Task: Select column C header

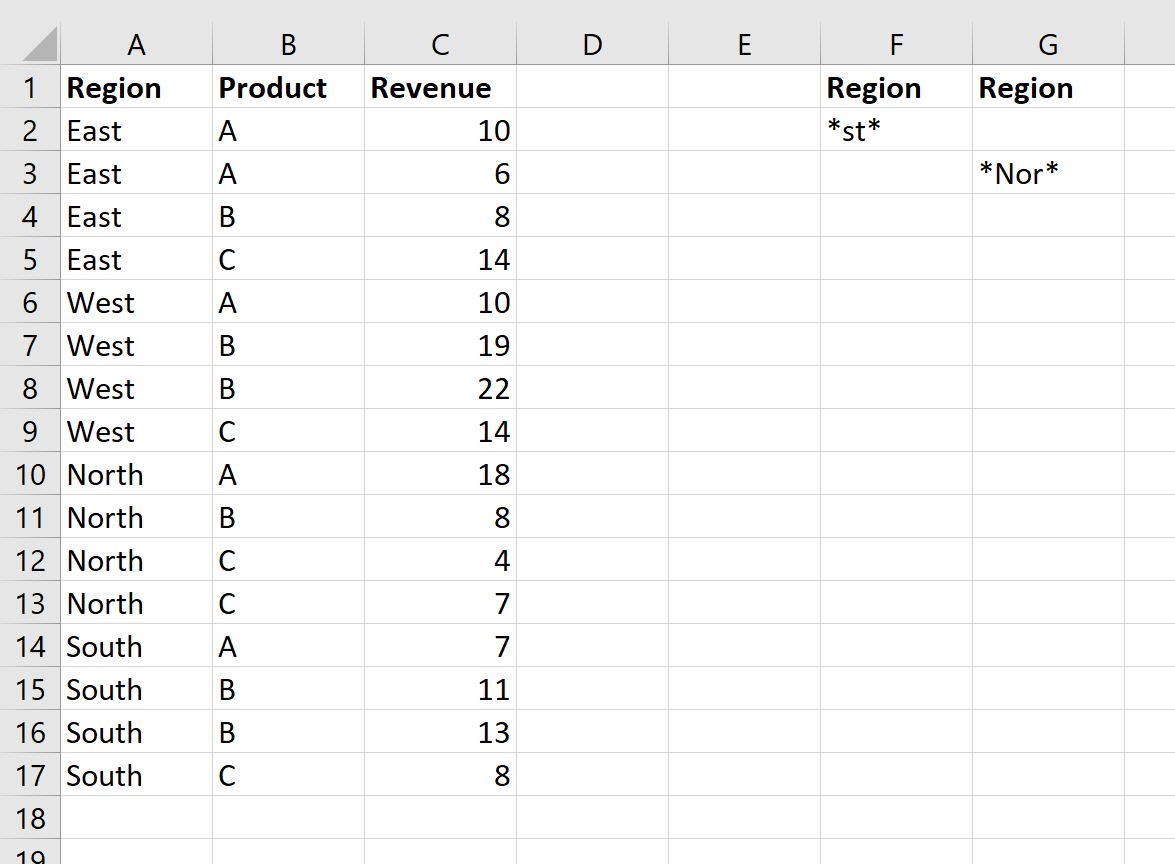Action: (440, 44)
